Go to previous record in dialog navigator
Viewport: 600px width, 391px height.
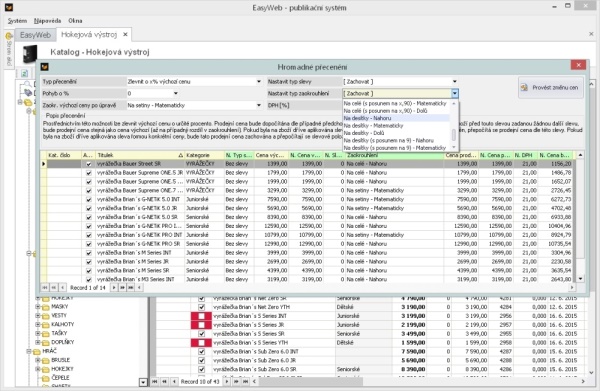62,287
